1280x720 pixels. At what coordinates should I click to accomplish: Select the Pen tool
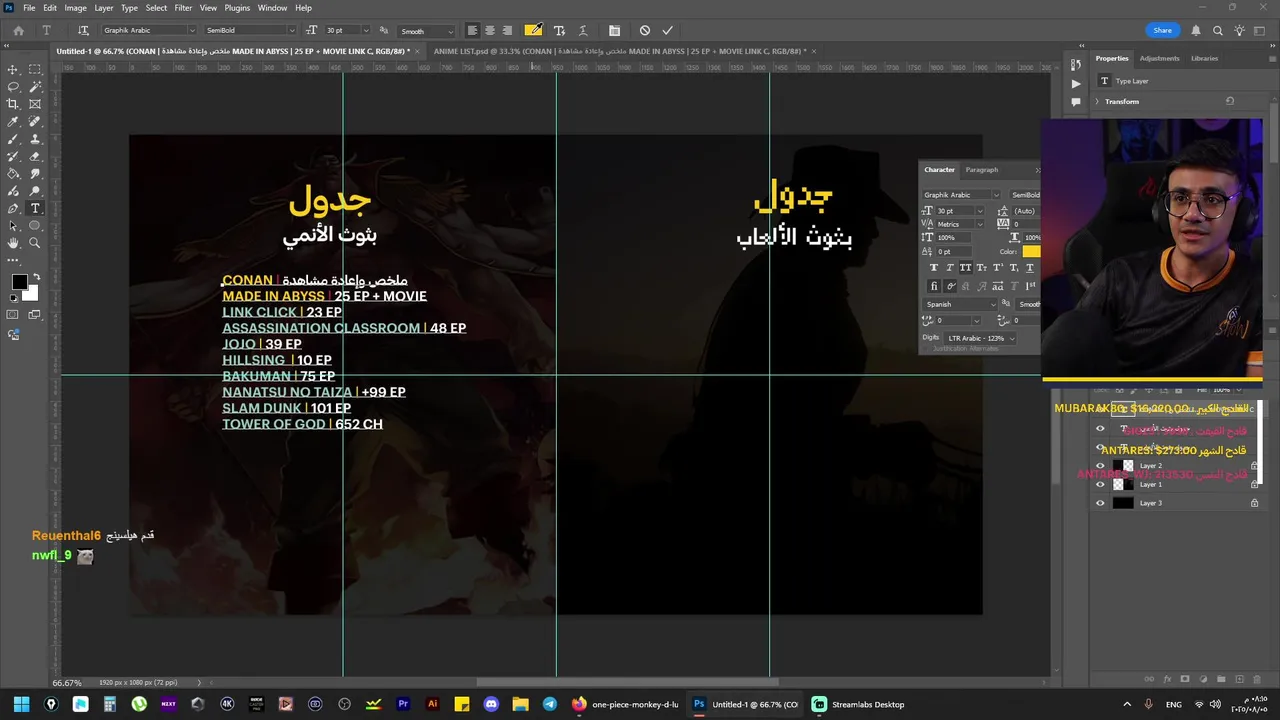pos(13,208)
